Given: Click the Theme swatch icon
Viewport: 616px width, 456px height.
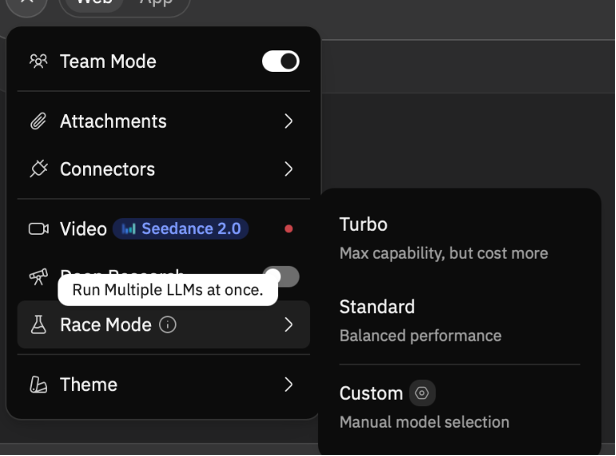Looking at the screenshot, I should (38, 385).
